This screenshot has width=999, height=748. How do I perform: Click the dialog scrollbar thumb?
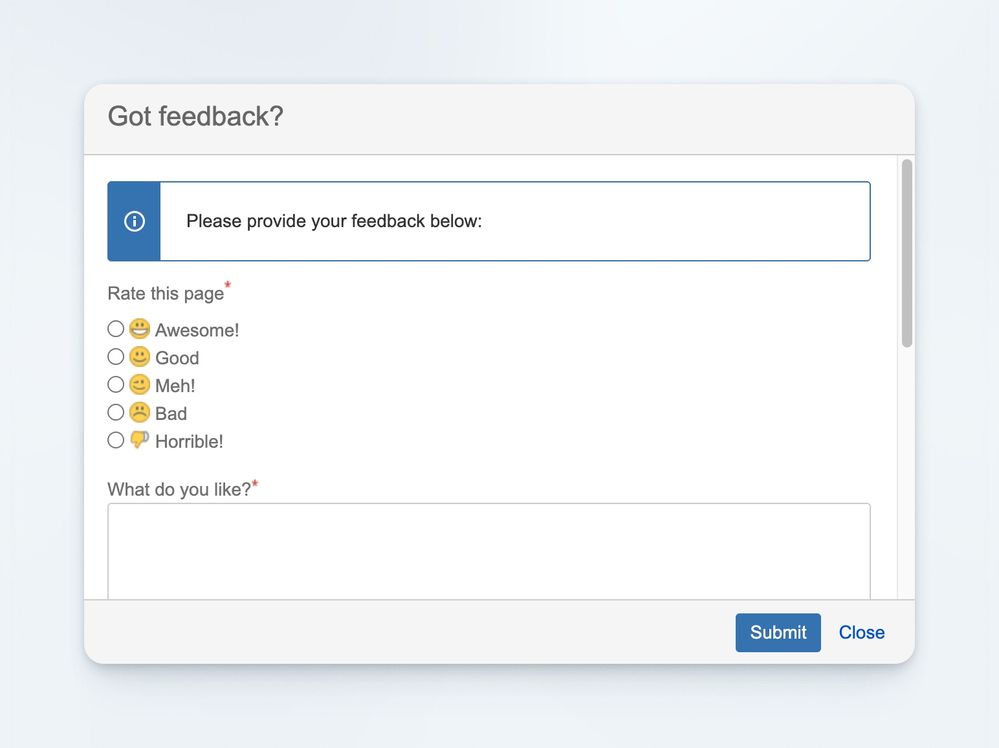click(907, 252)
